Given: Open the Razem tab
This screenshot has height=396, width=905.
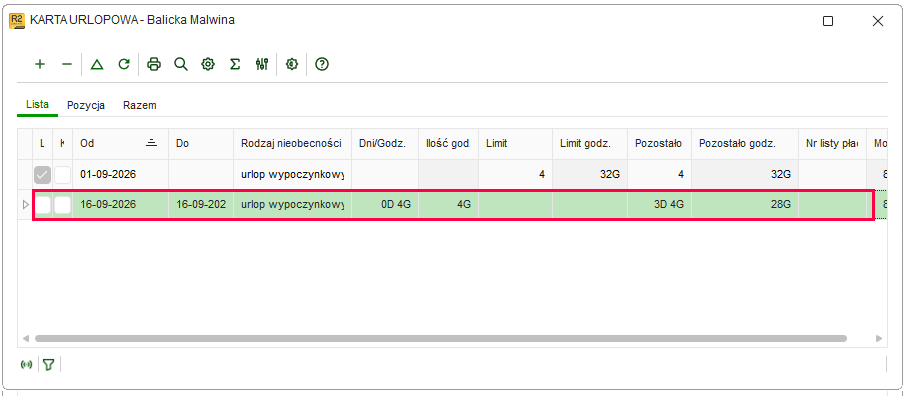Looking at the screenshot, I should (140, 106).
